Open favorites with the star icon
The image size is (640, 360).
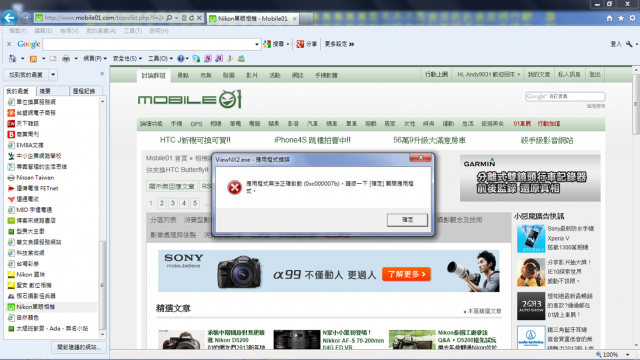621,18
